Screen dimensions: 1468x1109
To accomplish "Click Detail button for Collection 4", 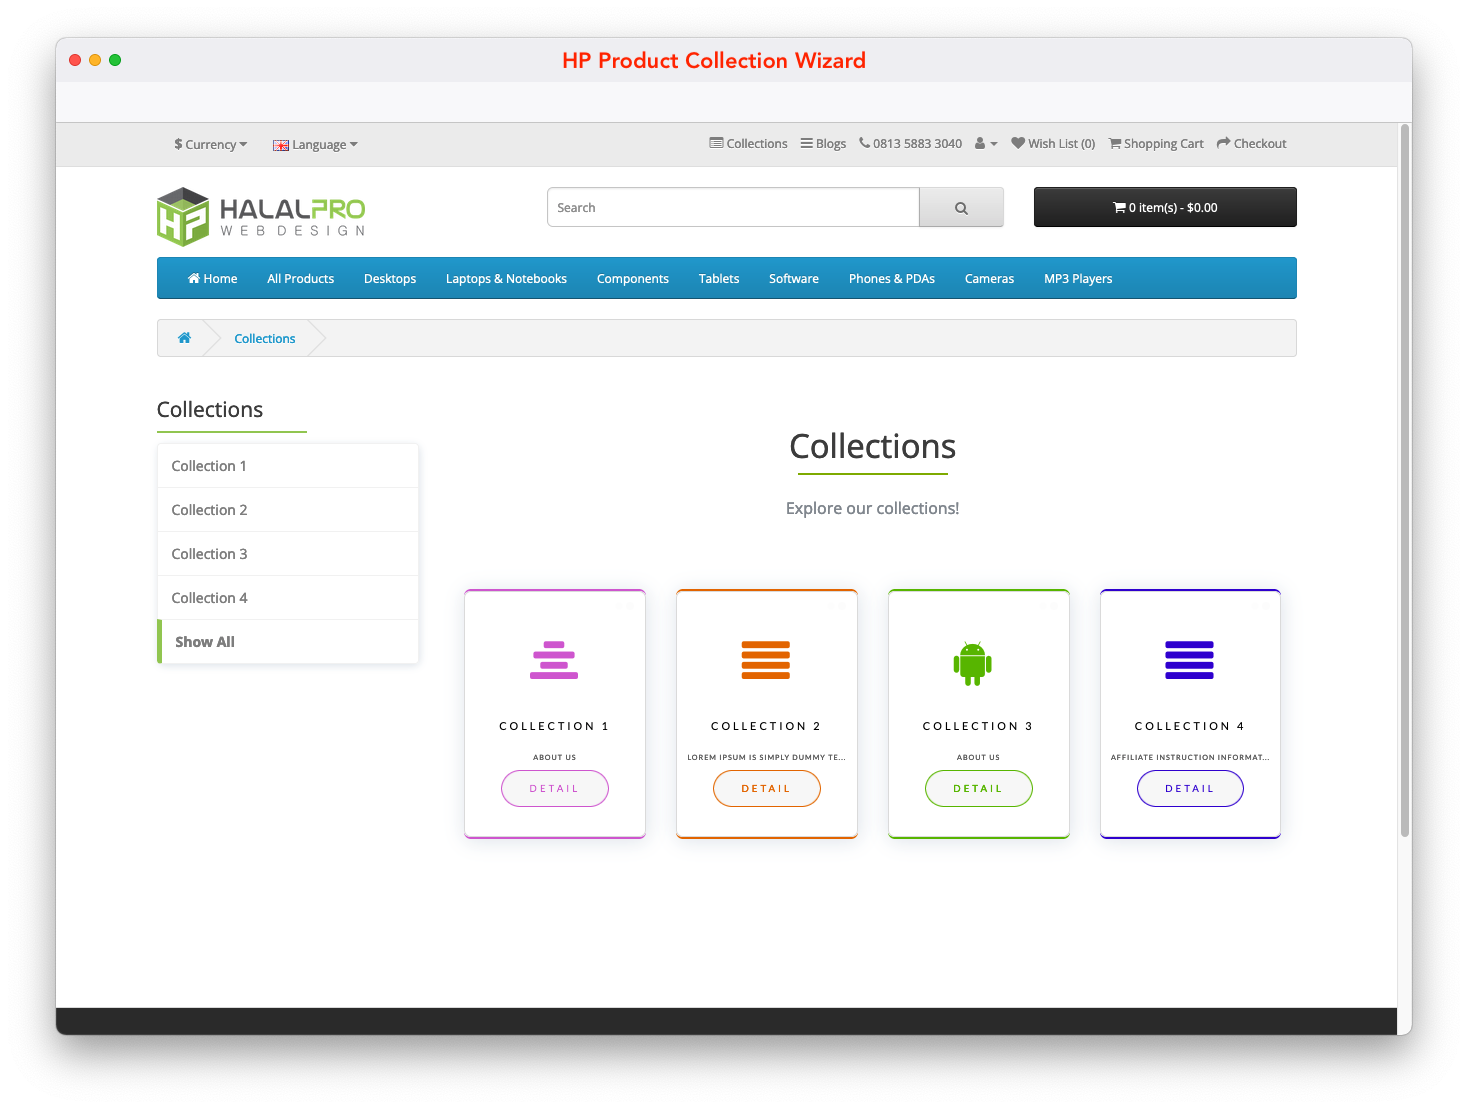I will pyautogui.click(x=1190, y=789).
